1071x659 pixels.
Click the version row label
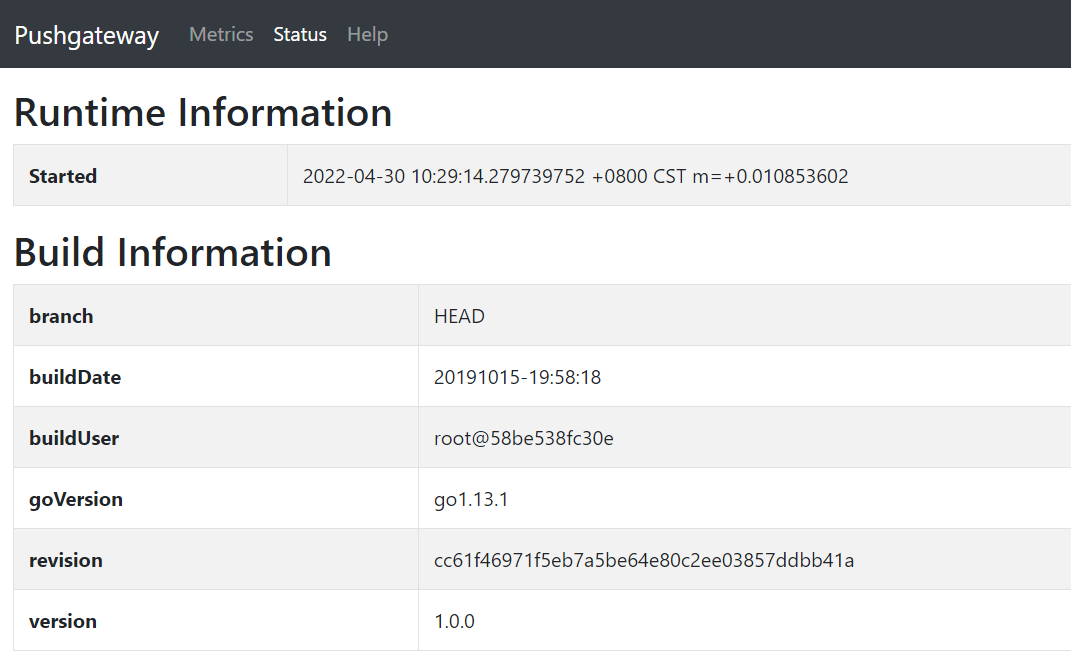[63, 621]
